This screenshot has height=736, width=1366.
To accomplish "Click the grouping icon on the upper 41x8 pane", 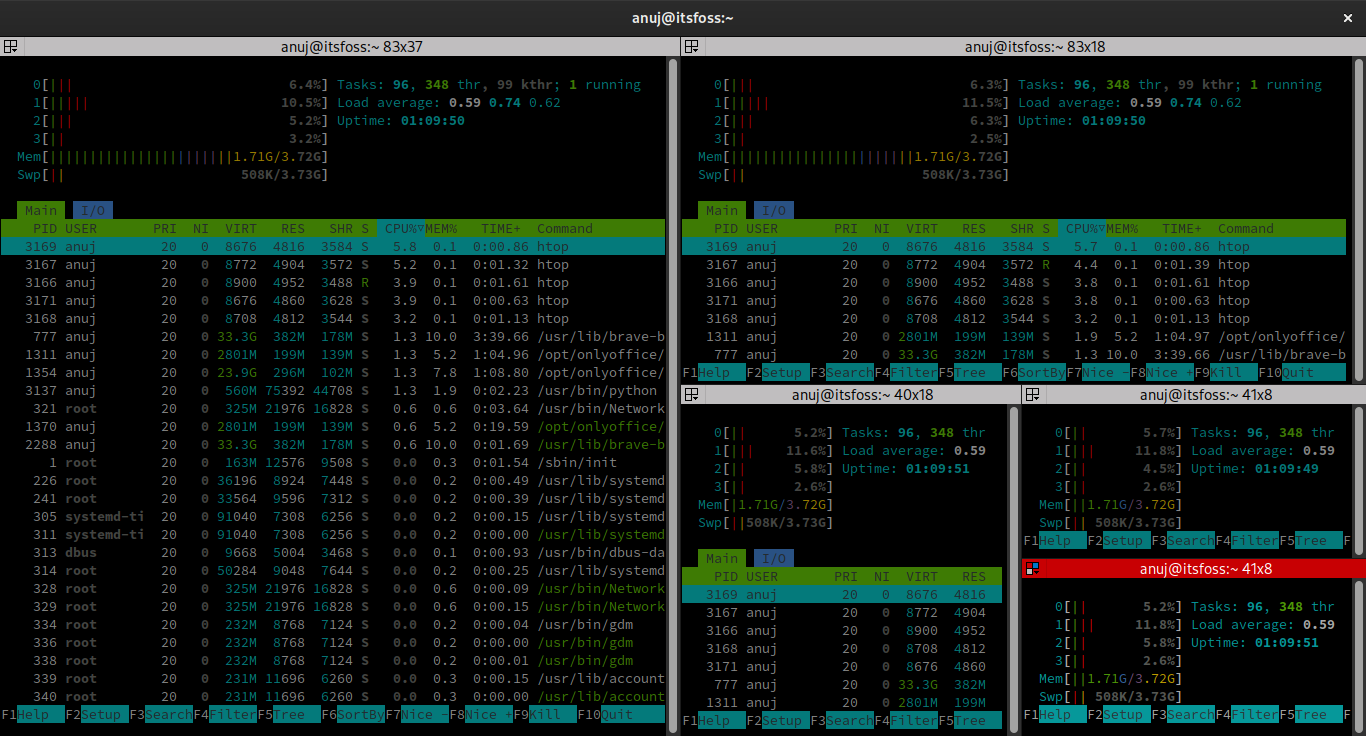I will pos(1032,394).
